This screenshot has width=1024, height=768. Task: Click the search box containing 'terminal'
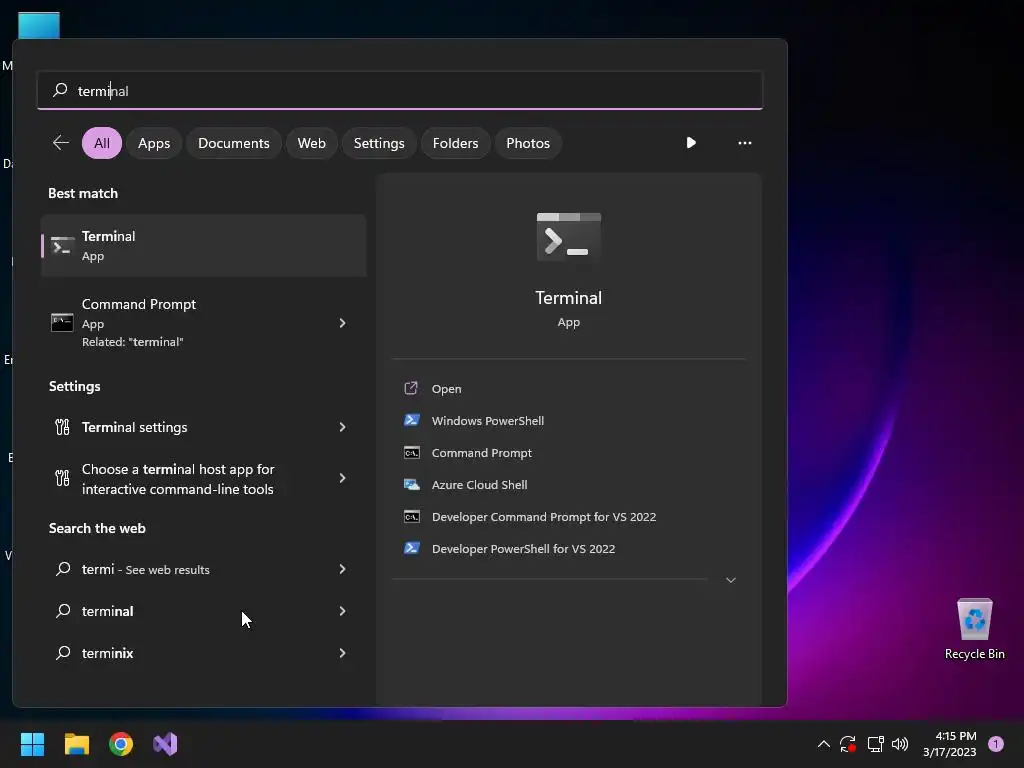(x=400, y=90)
